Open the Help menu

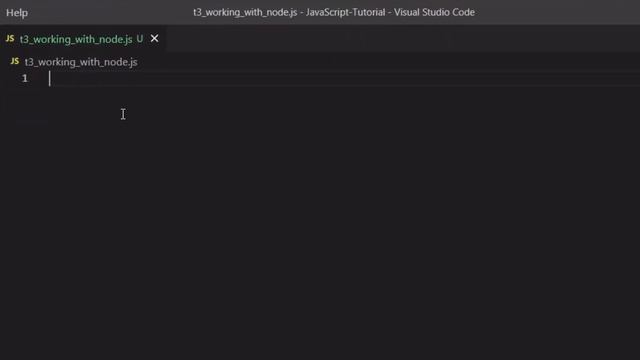pyautogui.click(x=17, y=13)
